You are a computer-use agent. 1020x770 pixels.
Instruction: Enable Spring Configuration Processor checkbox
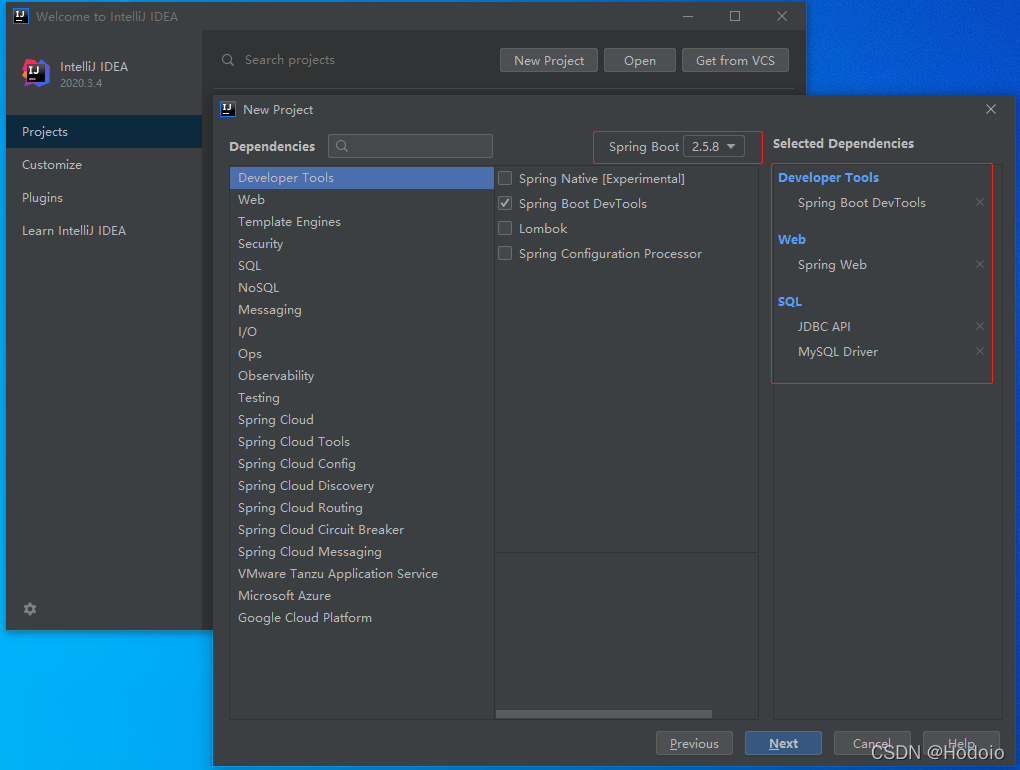coord(505,253)
